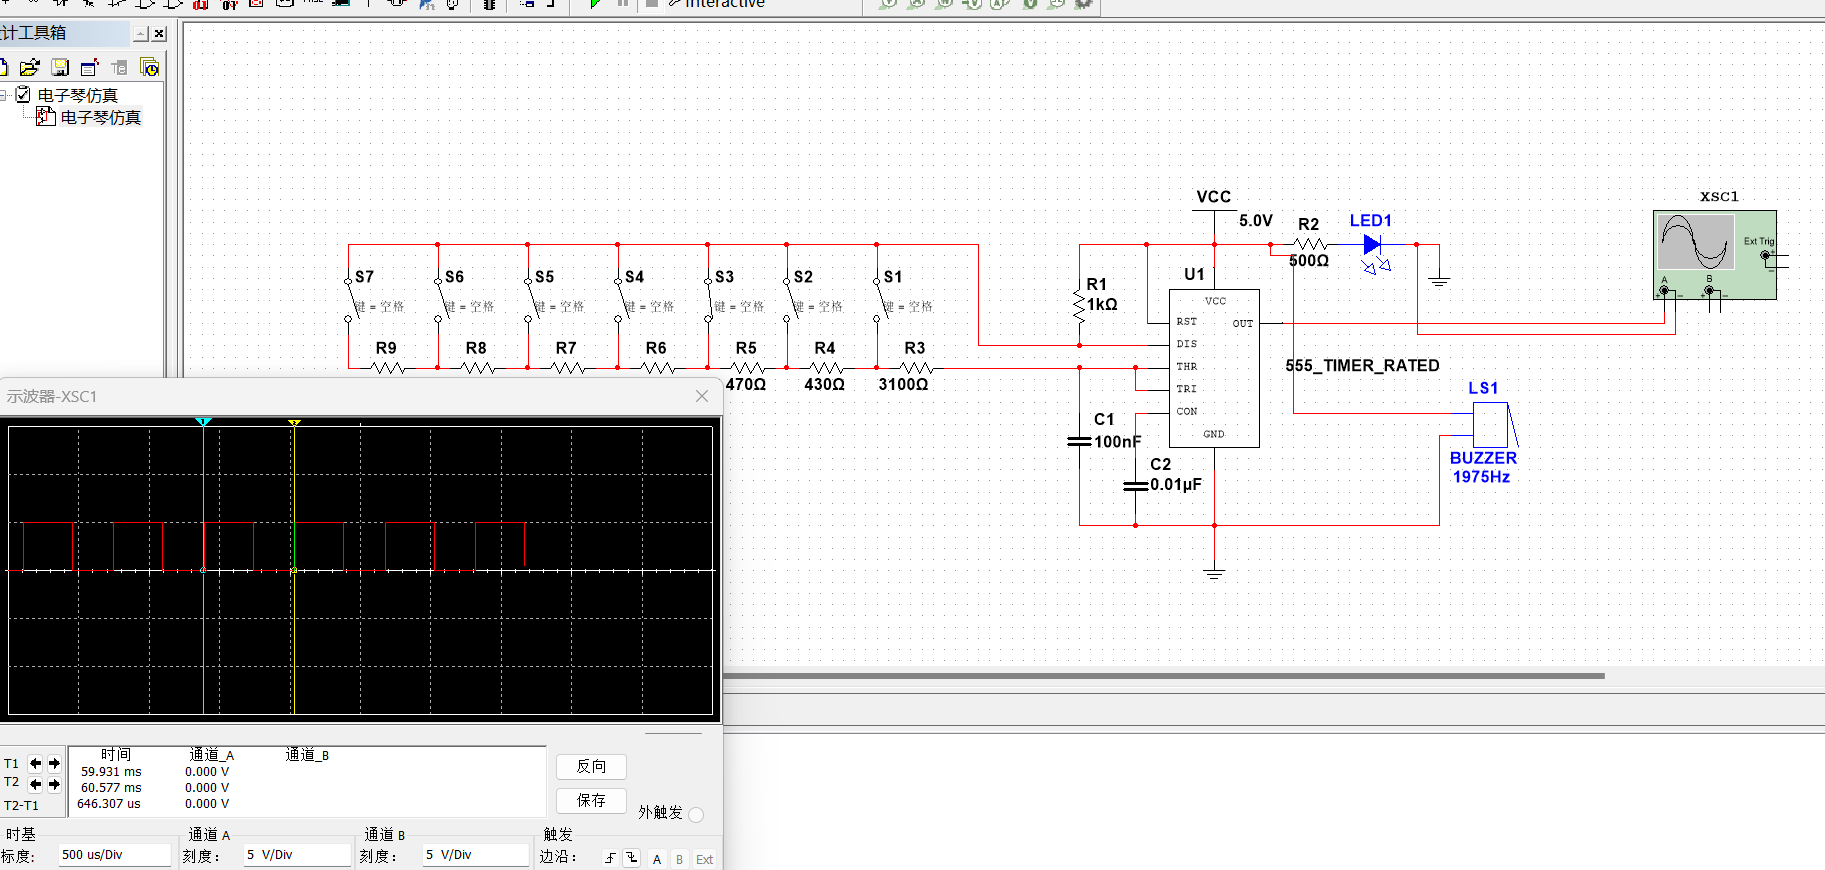1825x870 pixels.
Task: Collapse the 电子琴仿真 root tree node
Action: 5,95
